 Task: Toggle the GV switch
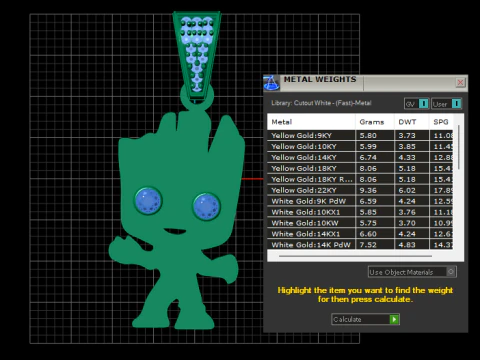point(416,104)
